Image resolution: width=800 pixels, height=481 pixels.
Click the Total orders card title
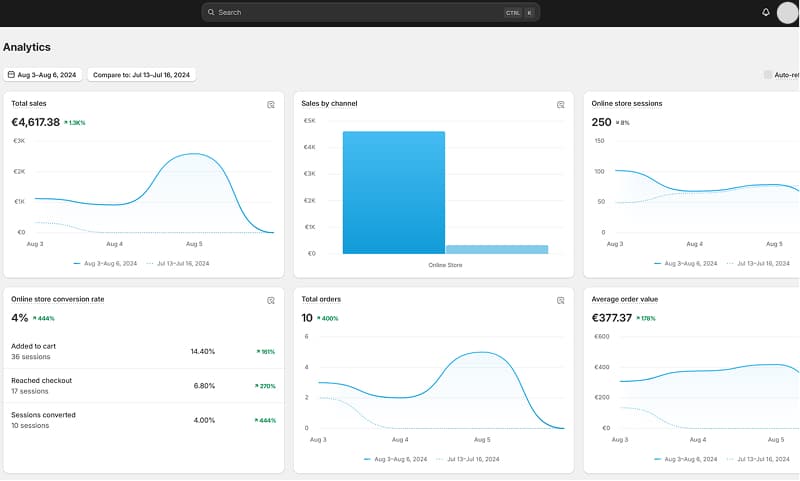321,299
